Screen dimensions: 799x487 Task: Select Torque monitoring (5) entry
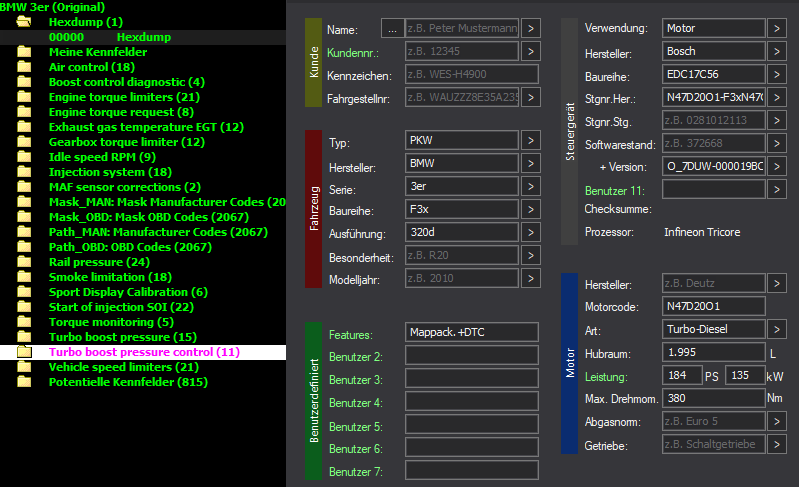click(111, 322)
